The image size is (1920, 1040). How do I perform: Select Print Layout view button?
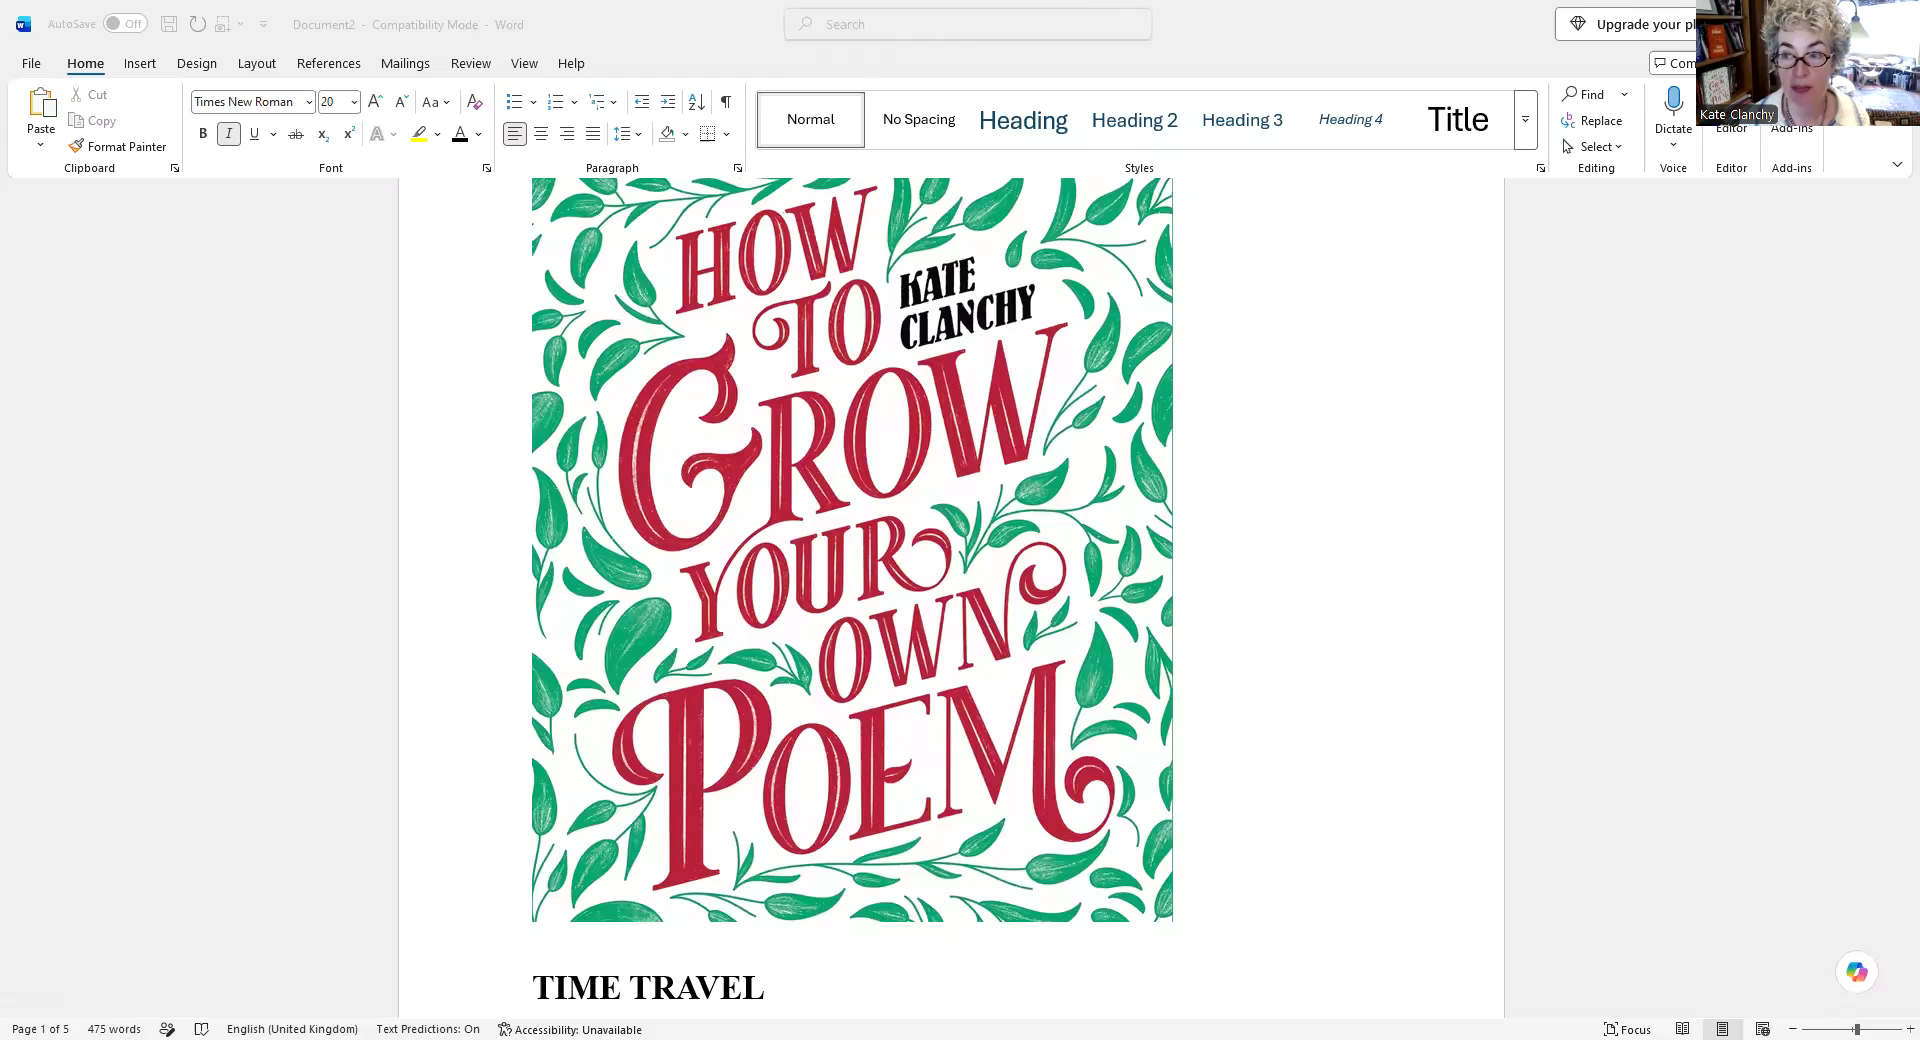(x=1722, y=1029)
